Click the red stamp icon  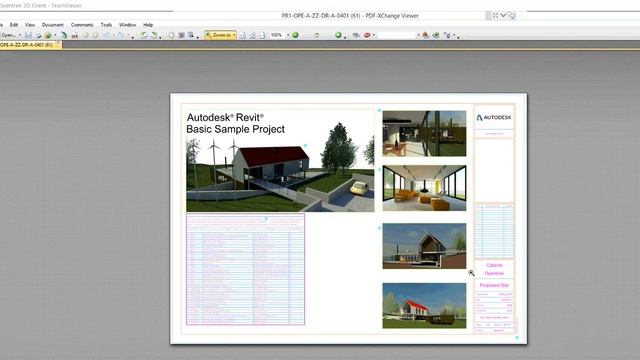(x=367, y=35)
